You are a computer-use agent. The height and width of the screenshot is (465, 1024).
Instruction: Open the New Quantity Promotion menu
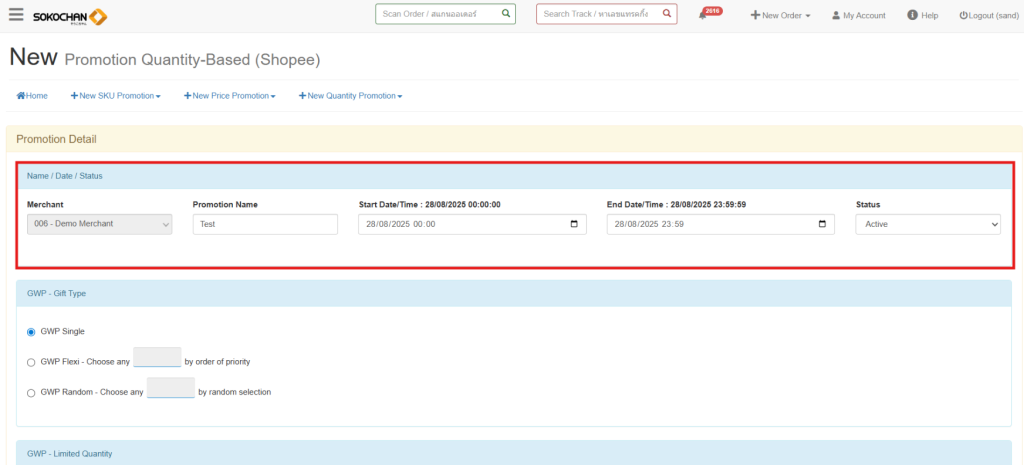click(350, 96)
